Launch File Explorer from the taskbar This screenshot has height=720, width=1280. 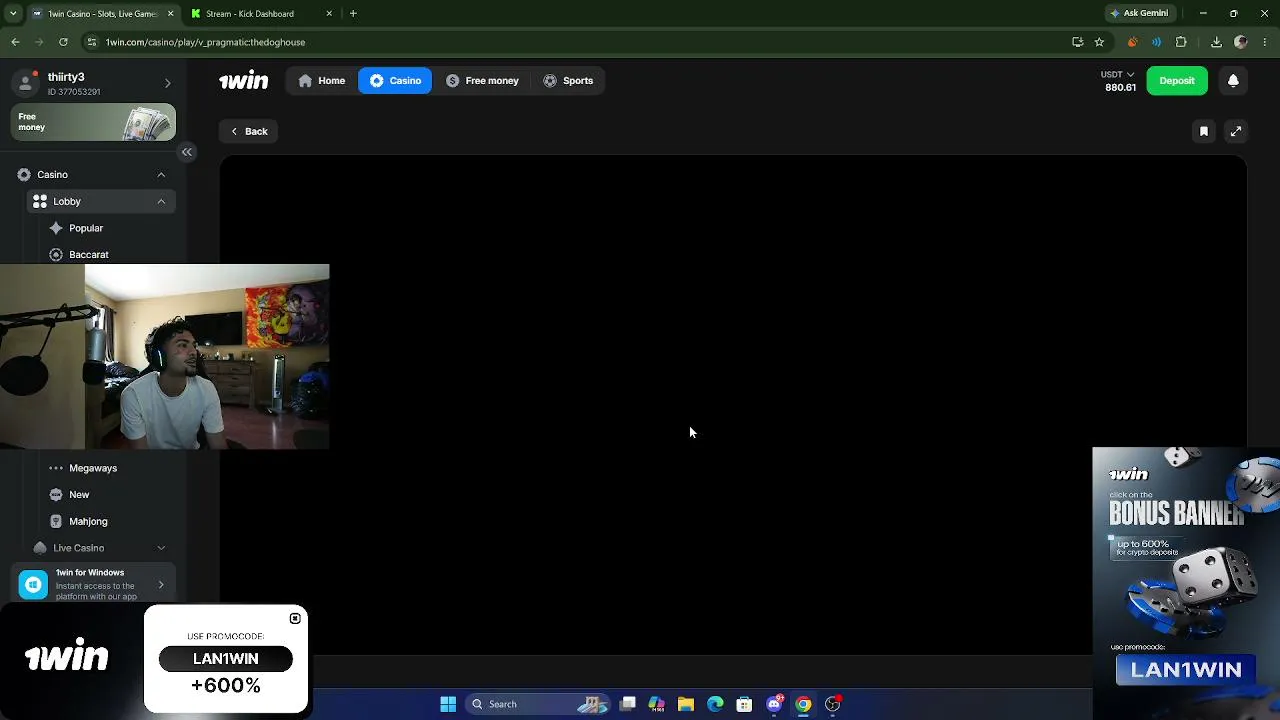tap(686, 704)
